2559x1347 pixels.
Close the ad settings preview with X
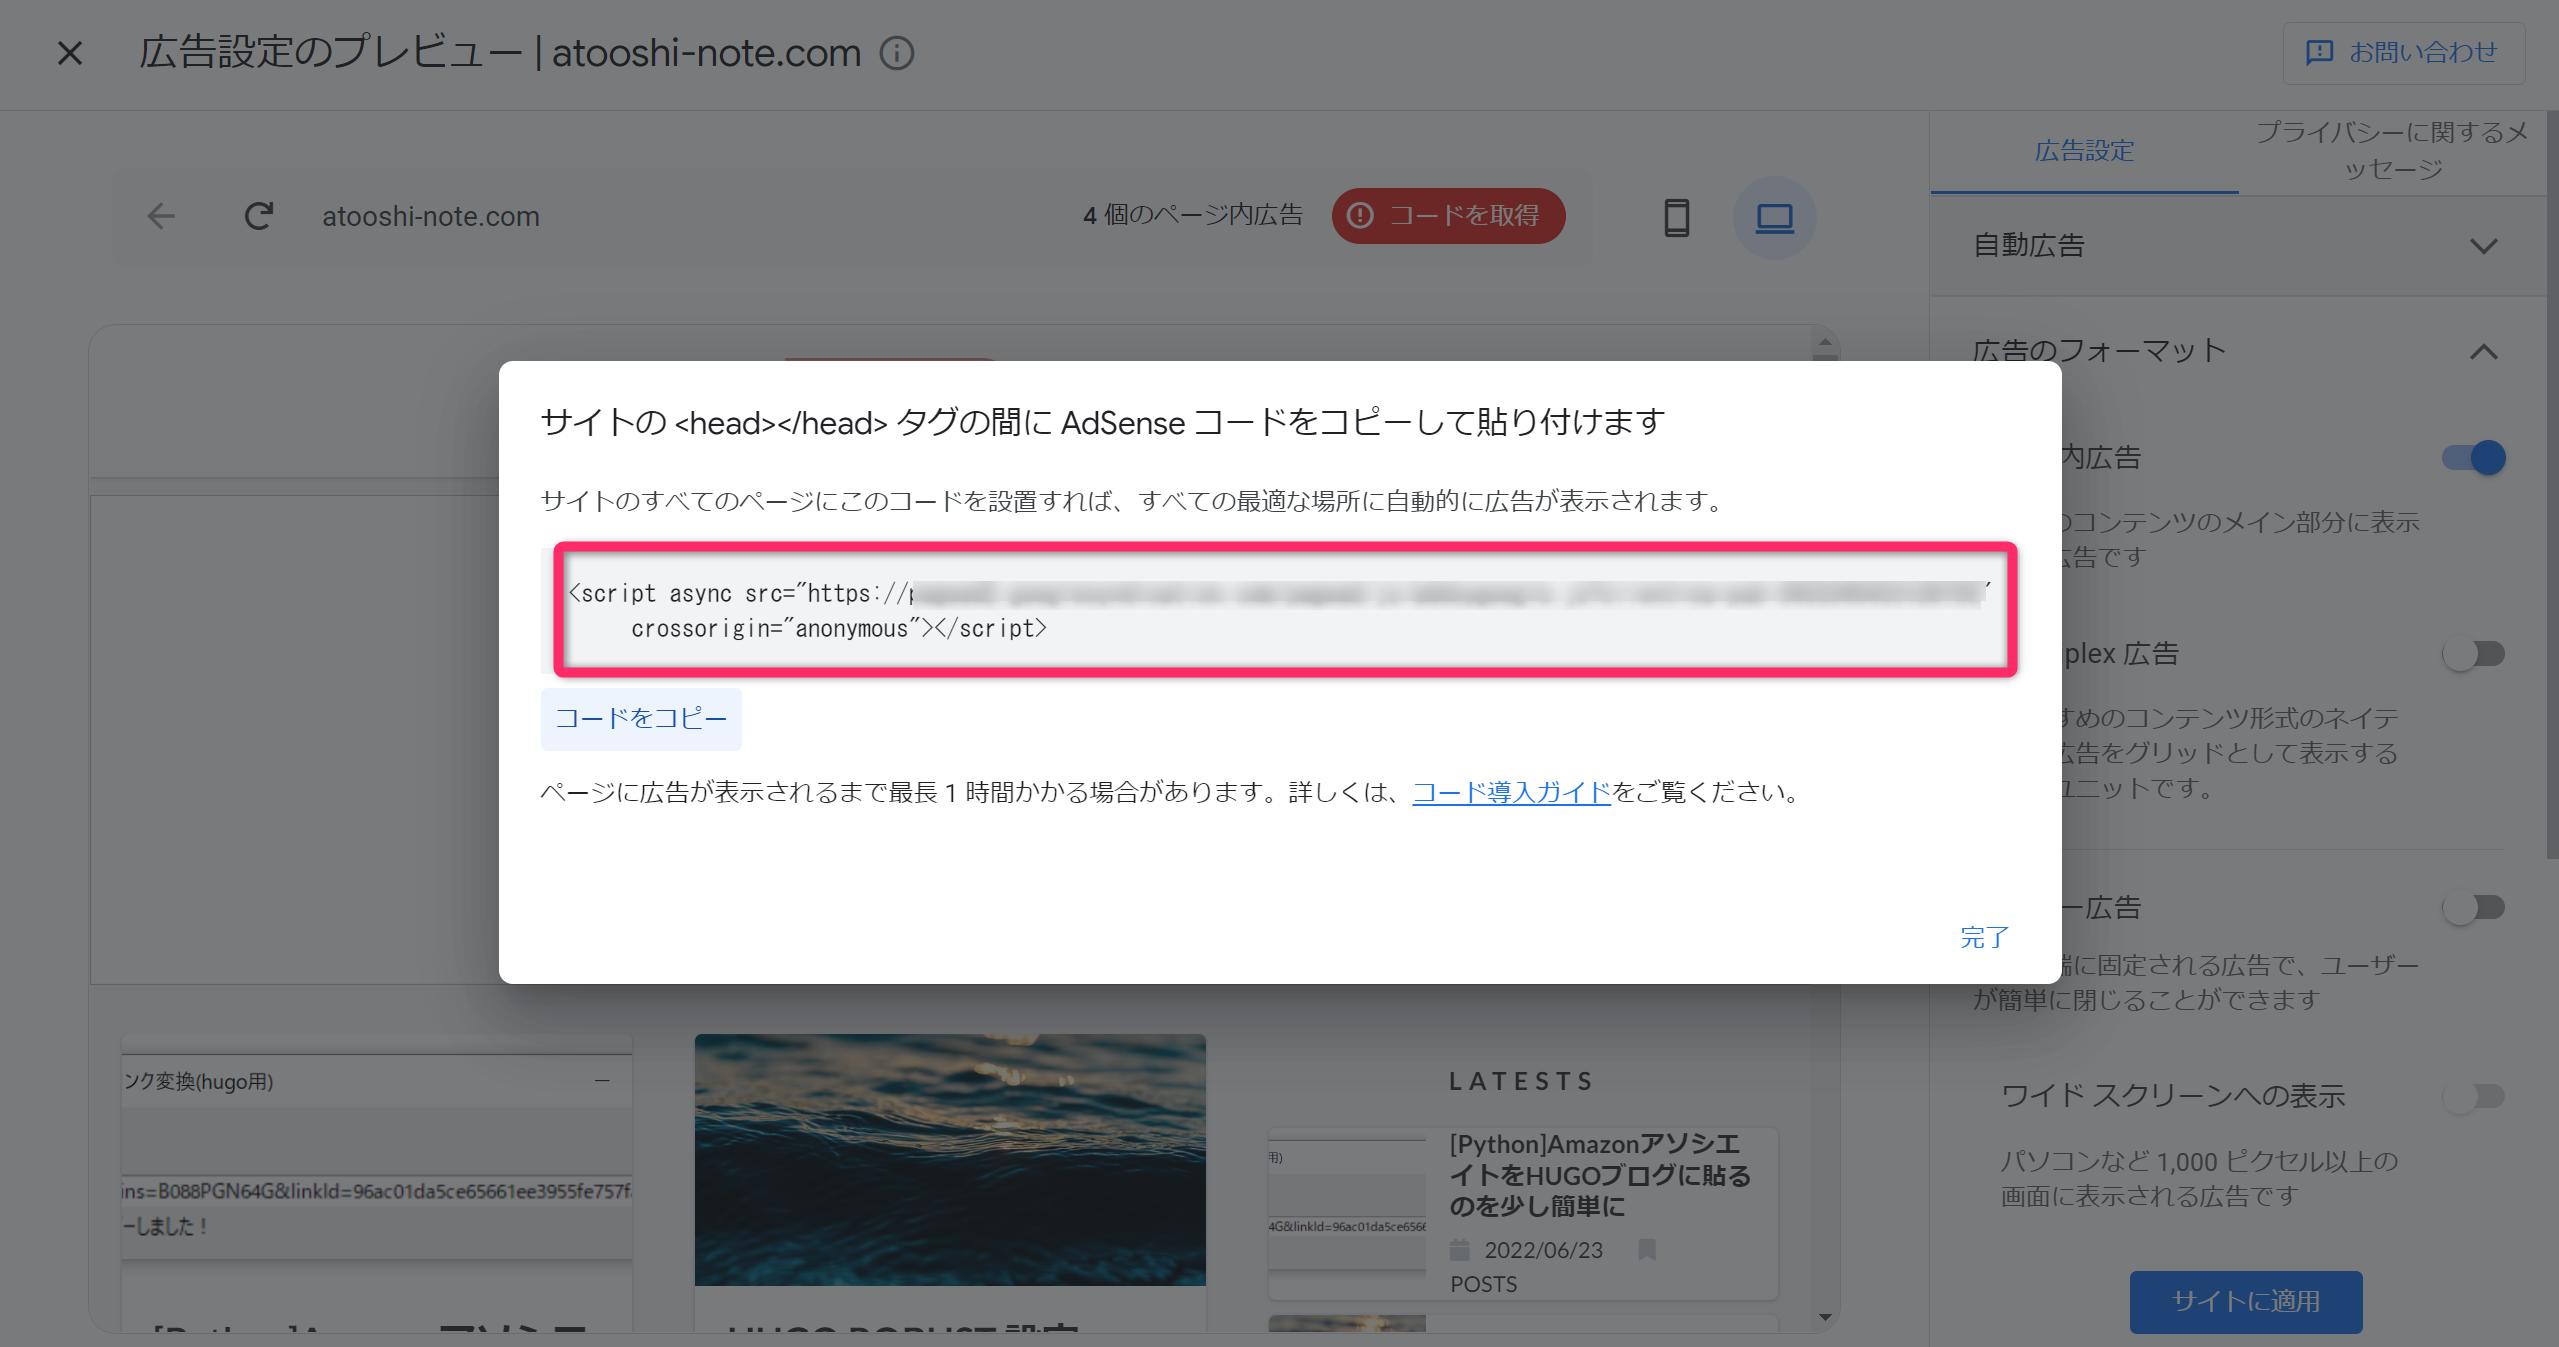[70, 53]
